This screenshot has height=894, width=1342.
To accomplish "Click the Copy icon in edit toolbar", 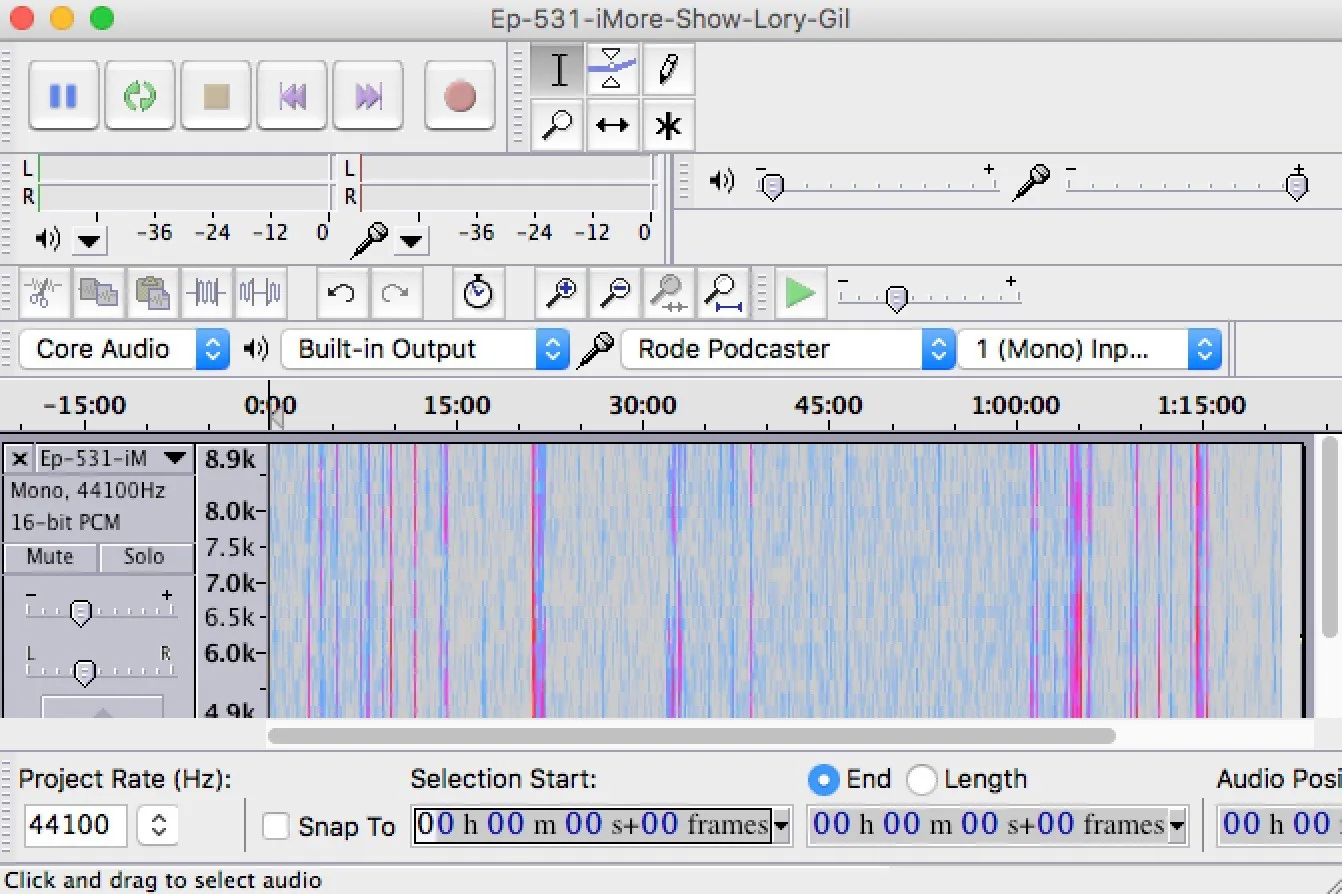I will click(98, 293).
